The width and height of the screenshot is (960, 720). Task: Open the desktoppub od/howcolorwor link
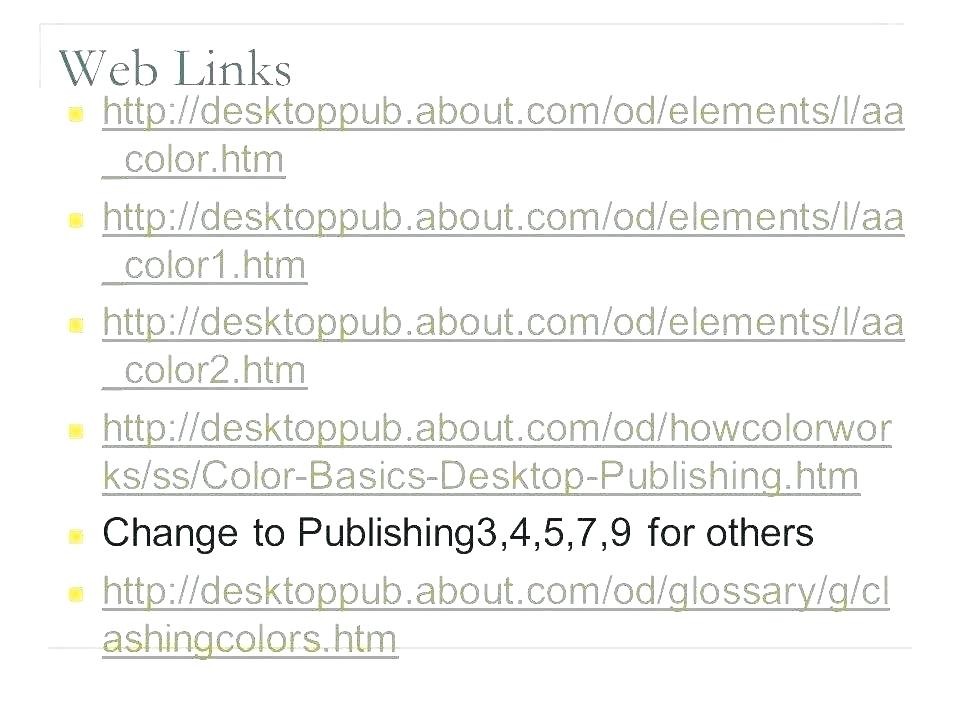click(x=498, y=429)
